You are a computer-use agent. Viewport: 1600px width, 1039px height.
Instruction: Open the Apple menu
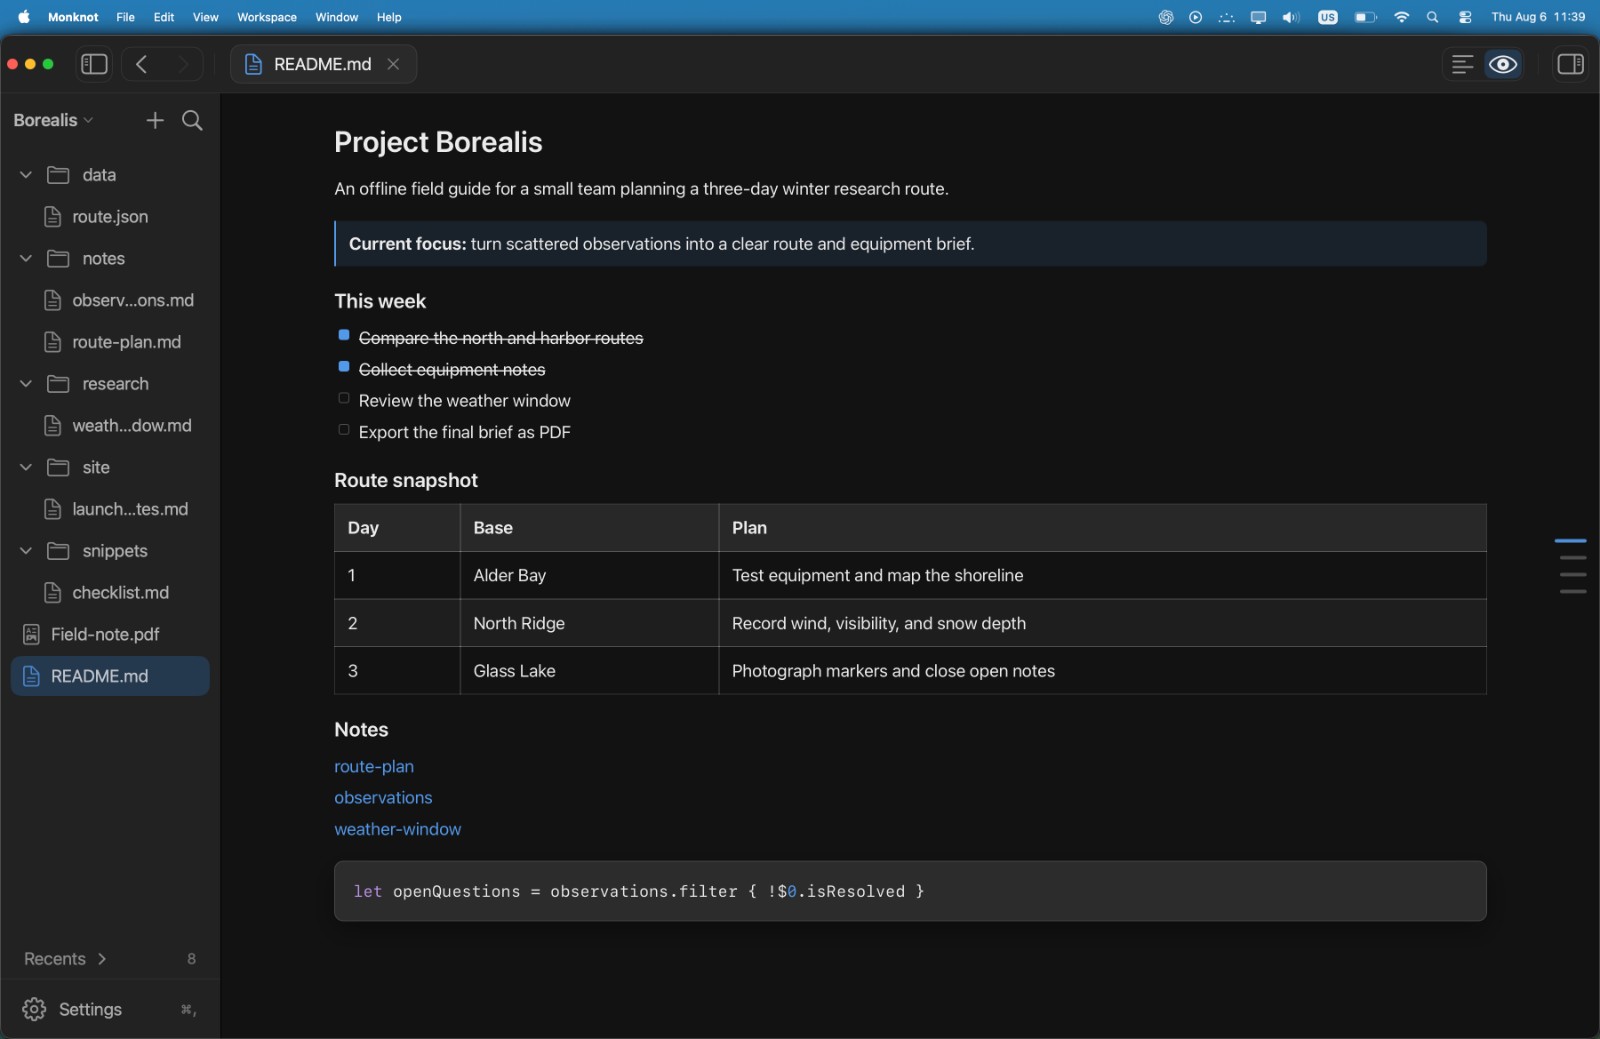[x=23, y=17]
